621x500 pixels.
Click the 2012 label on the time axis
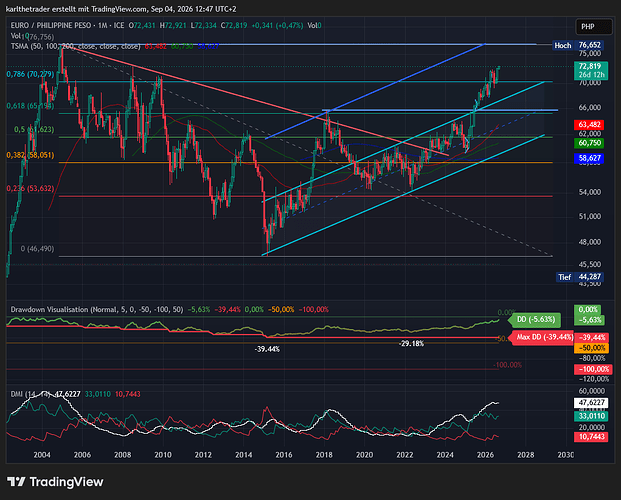pyautogui.click(x=203, y=455)
